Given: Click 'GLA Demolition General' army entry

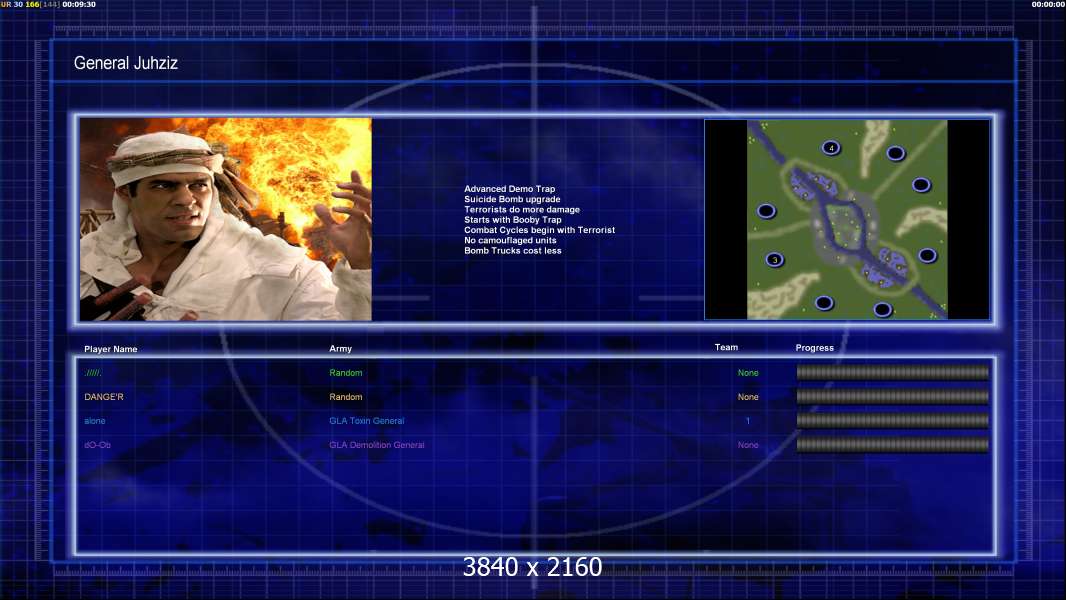Looking at the screenshot, I should point(377,445).
